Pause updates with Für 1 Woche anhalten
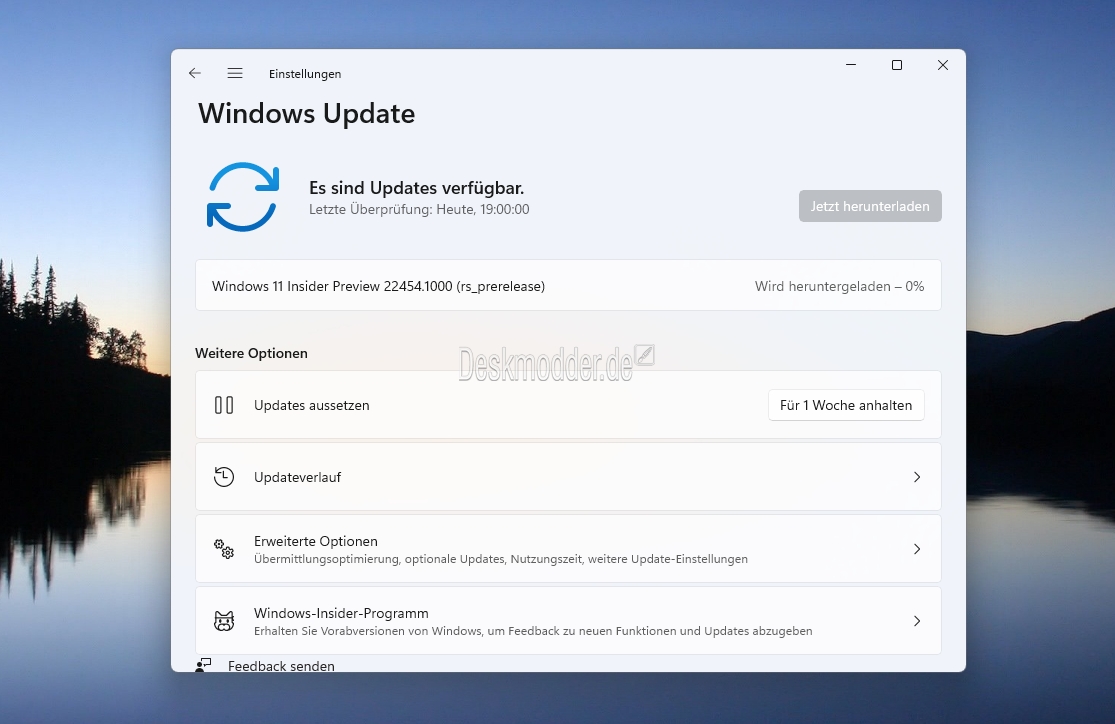The width and height of the screenshot is (1115, 724). [845, 405]
